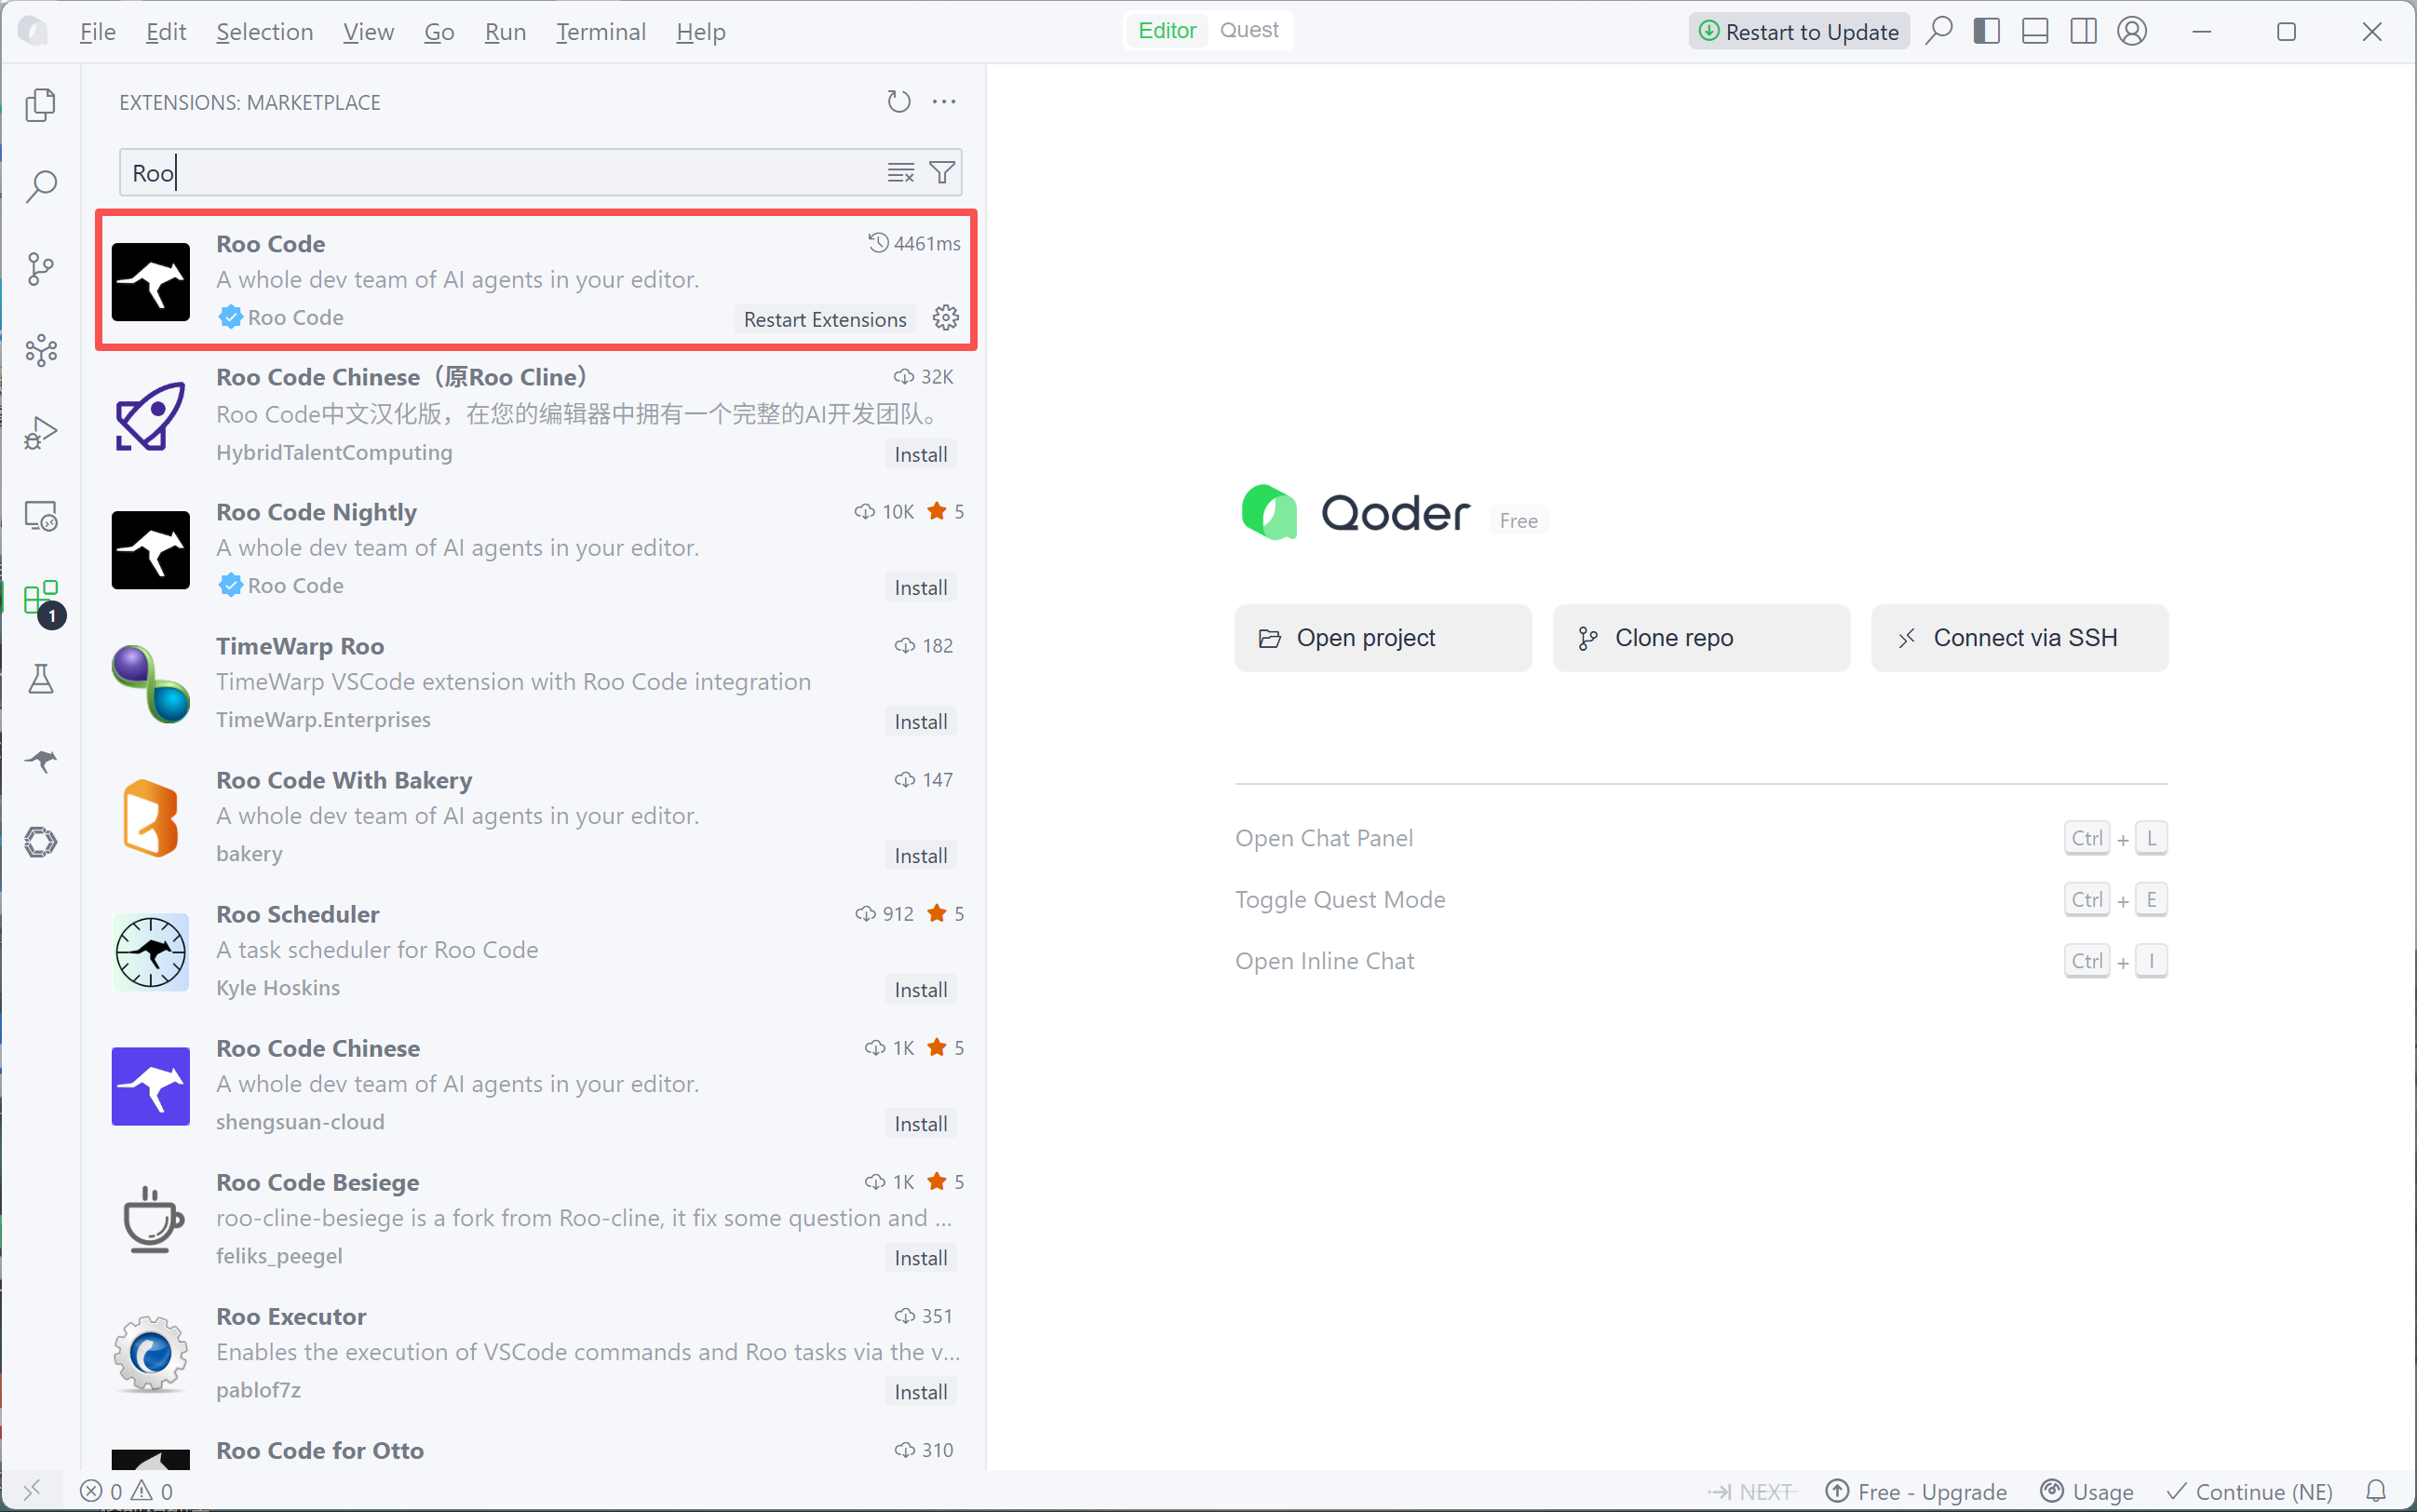Image resolution: width=2417 pixels, height=1512 pixels.
Task: Open extensions views and more actions menu
Action: [x=944, y=102]
